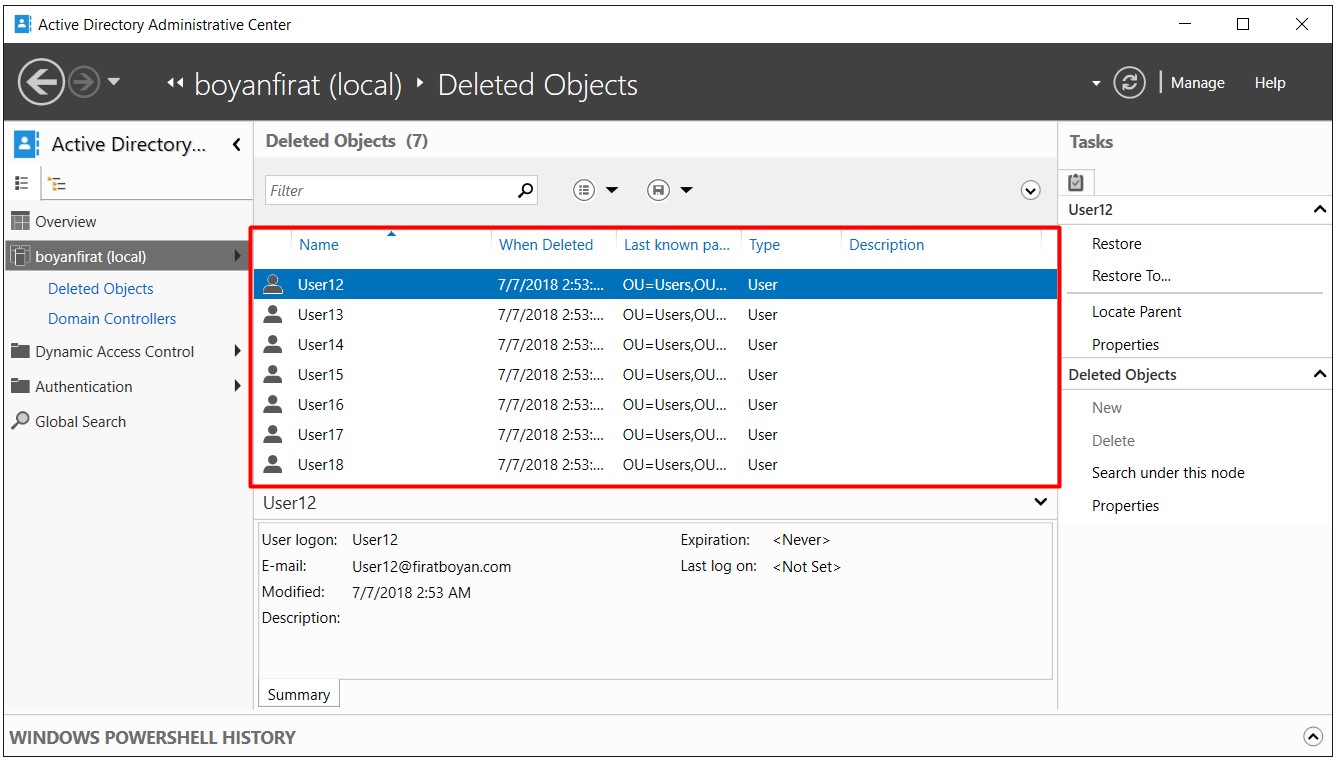Select Overview in navigation pane
This screenshot has width=1339, height=760.
(x=66, y=222)
